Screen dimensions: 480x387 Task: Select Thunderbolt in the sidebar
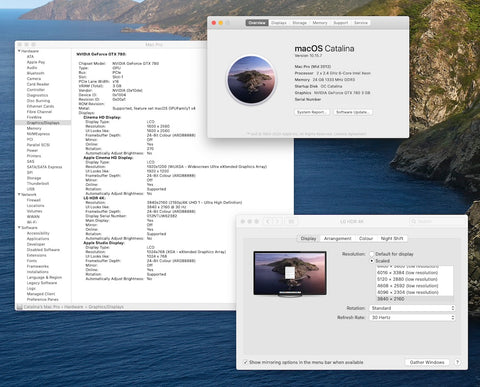point(38,183)
